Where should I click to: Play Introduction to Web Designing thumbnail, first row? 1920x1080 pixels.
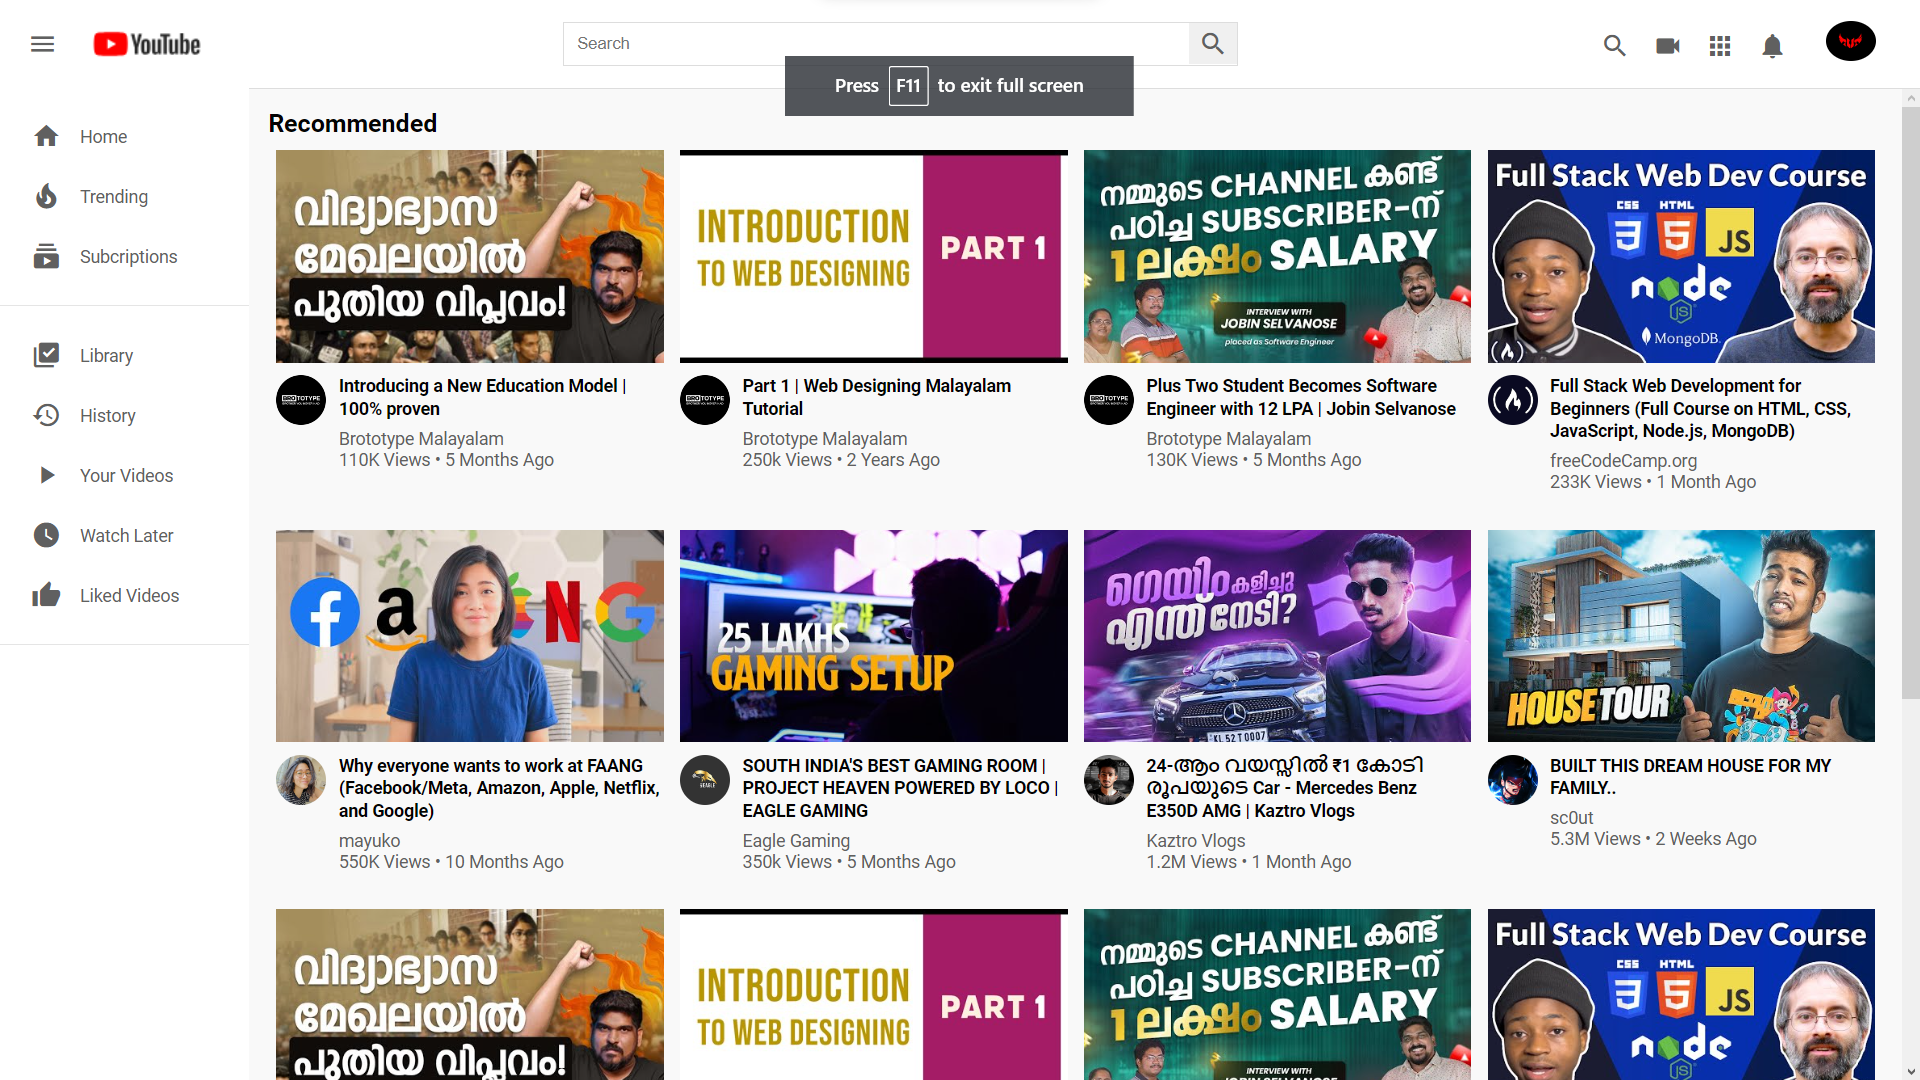[x=874, y=256]
